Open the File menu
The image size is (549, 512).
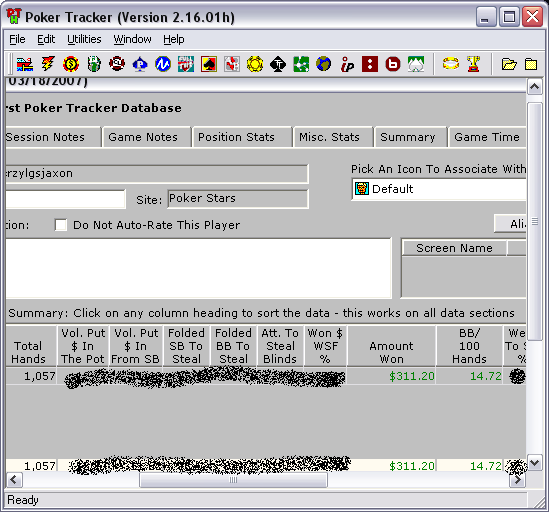17,39
